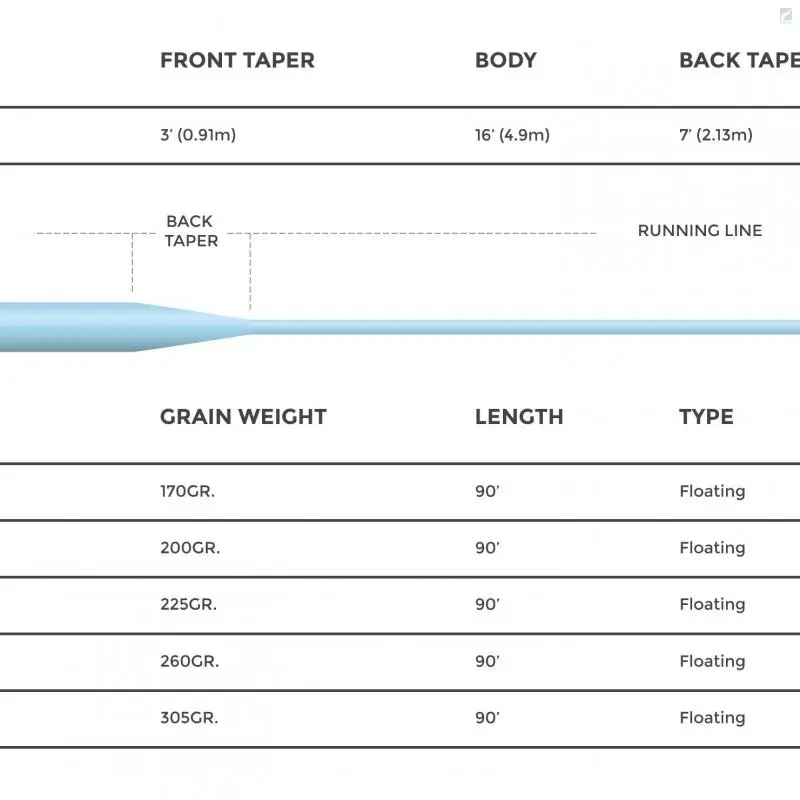Image resolution: width=800 pixels, height=800 pixels.
Task: Click the LENGTH column header
Action: coord(519,417)
